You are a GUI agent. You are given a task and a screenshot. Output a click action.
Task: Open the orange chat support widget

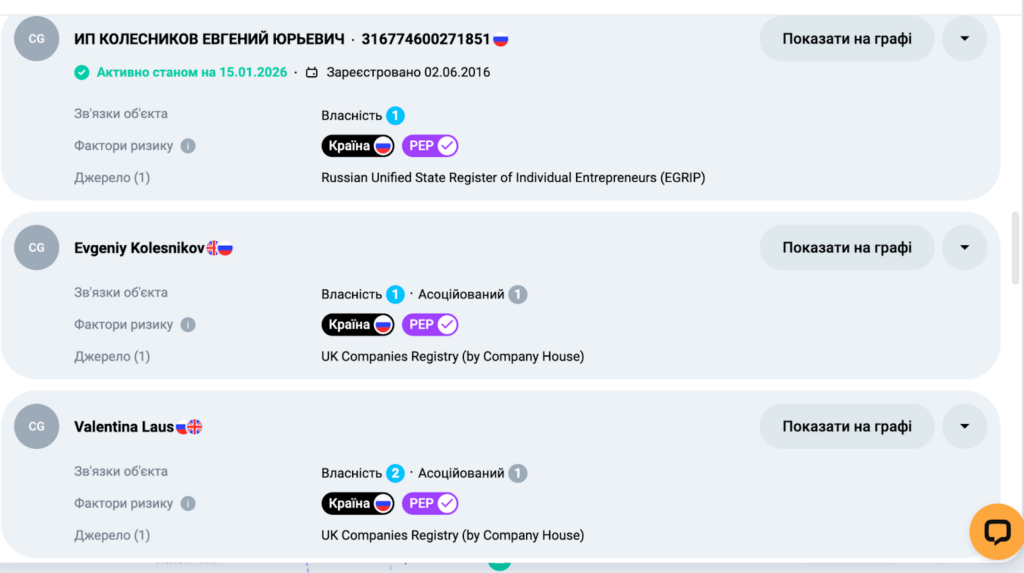pyautogui.click(x=997, y=531)
